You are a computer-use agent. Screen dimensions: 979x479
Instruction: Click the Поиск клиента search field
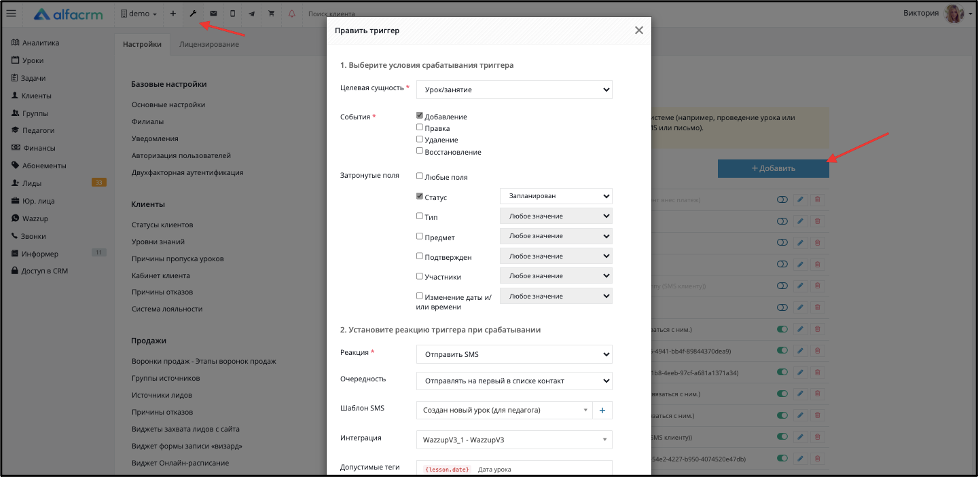pyautogui.click(x=332, y=14)
